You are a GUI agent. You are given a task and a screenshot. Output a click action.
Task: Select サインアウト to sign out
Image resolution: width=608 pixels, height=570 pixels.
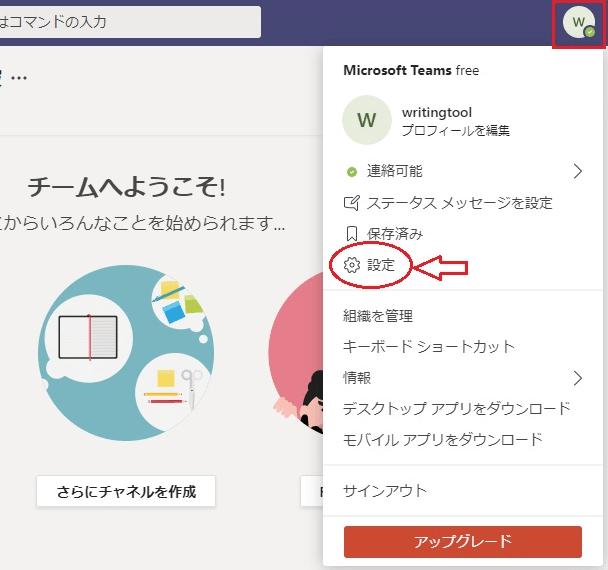pos(385,491)
